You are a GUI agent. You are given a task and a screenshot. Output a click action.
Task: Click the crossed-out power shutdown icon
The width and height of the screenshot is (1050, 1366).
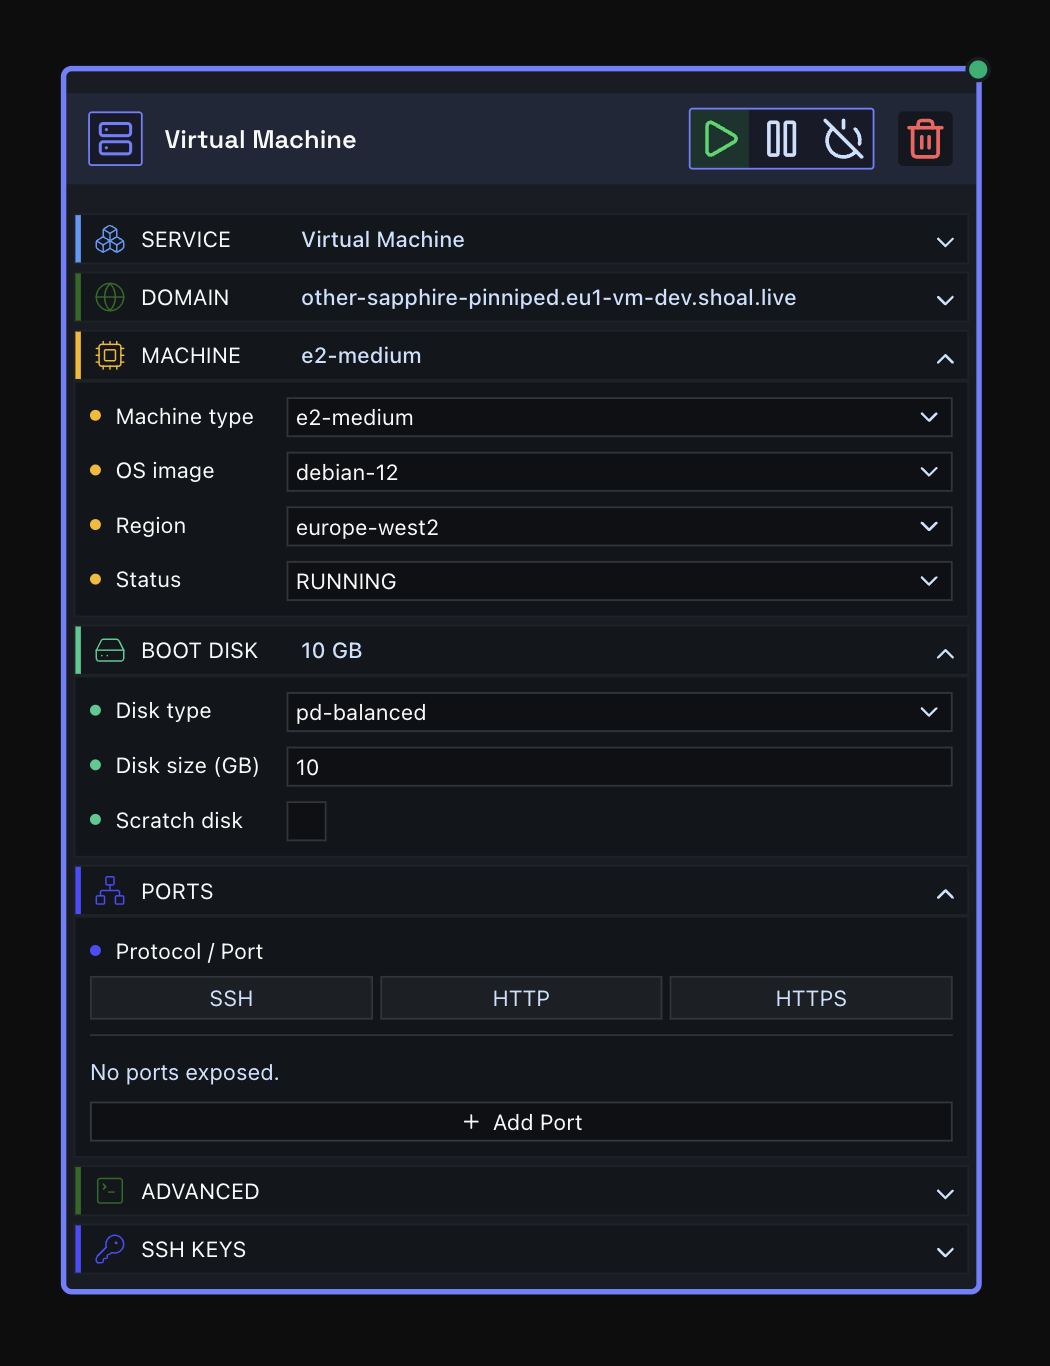click(843, 139)
